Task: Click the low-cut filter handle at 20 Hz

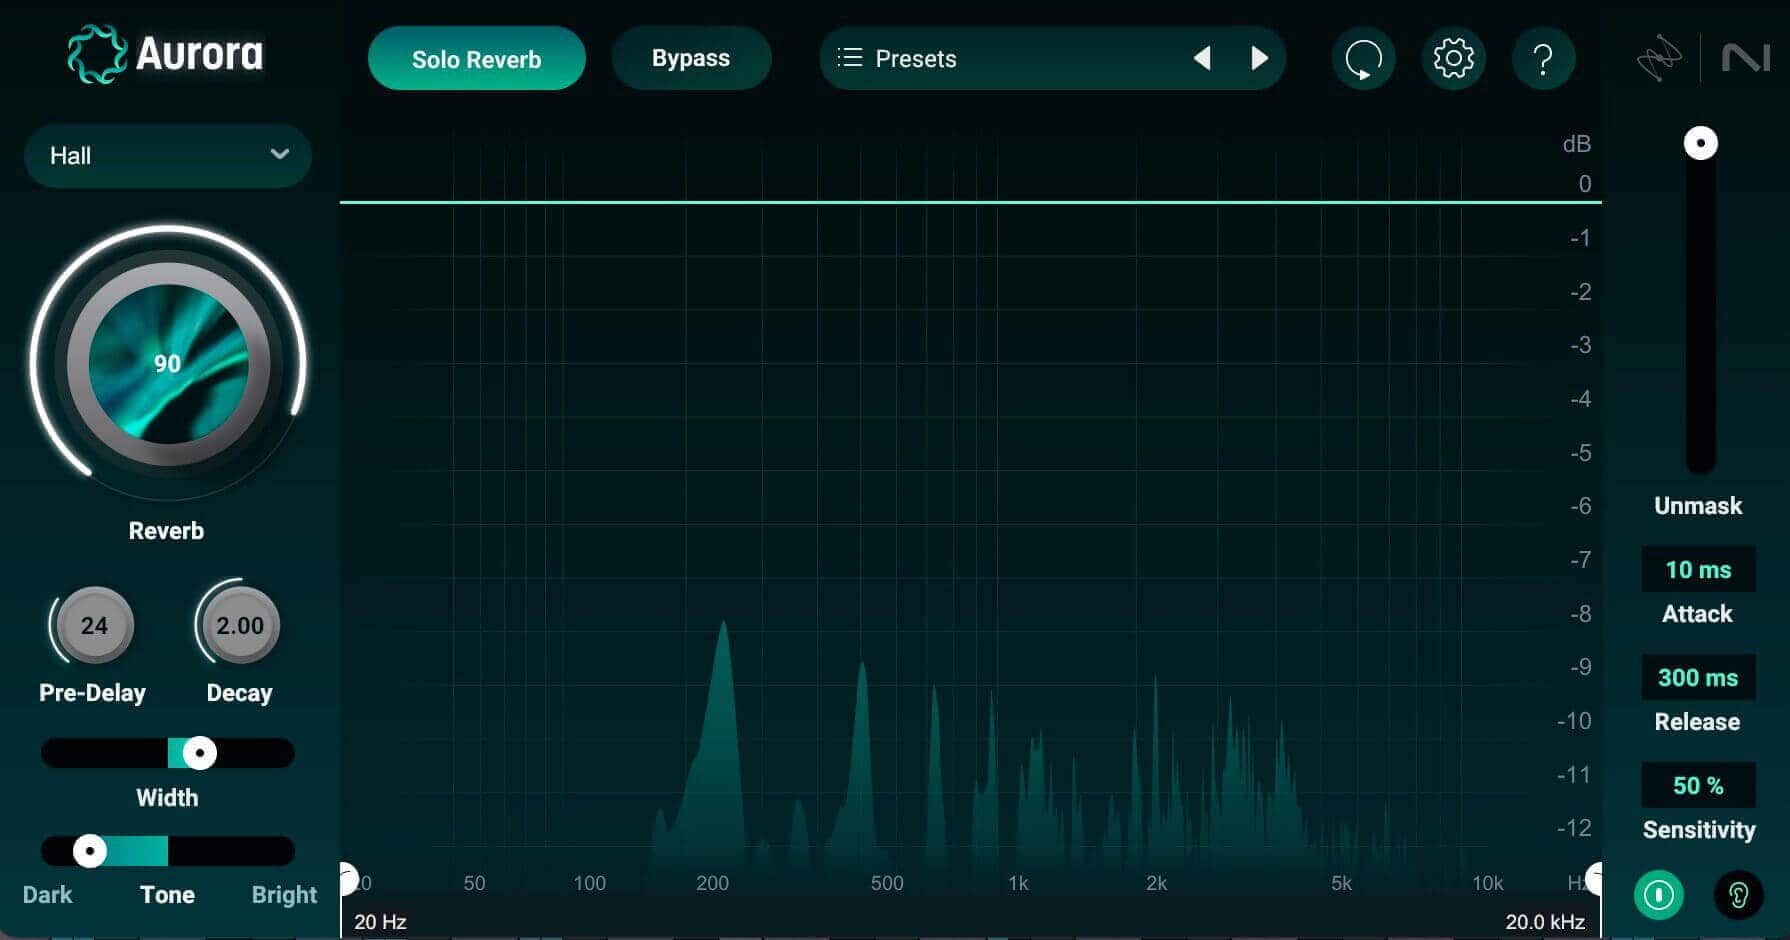Action: pos(346,879)
